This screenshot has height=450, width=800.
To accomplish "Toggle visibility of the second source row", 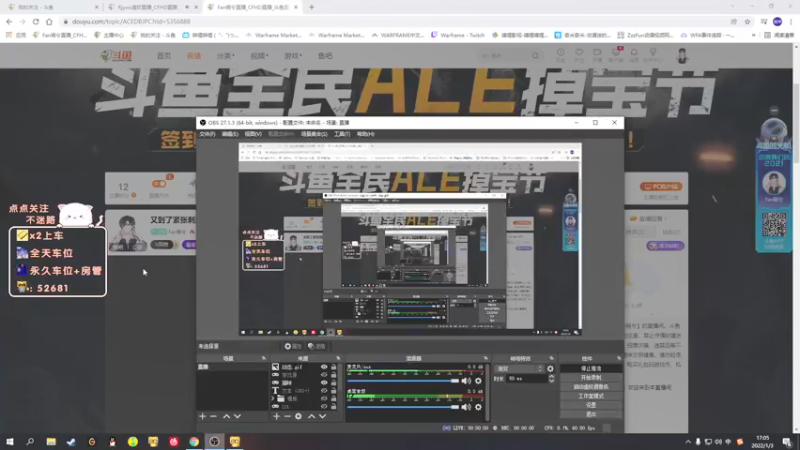I will 324,375.
